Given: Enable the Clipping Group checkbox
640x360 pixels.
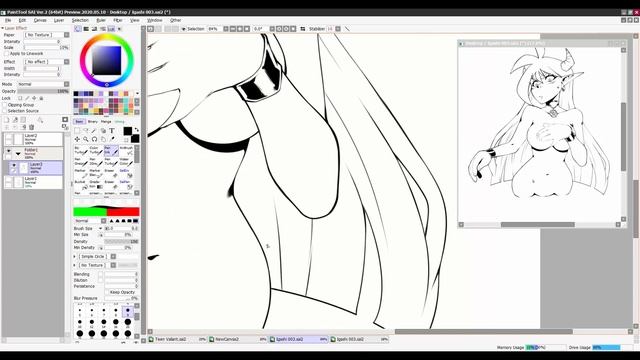Looking at the screenshot, I should pyautogui.click(x=4, y=105).
